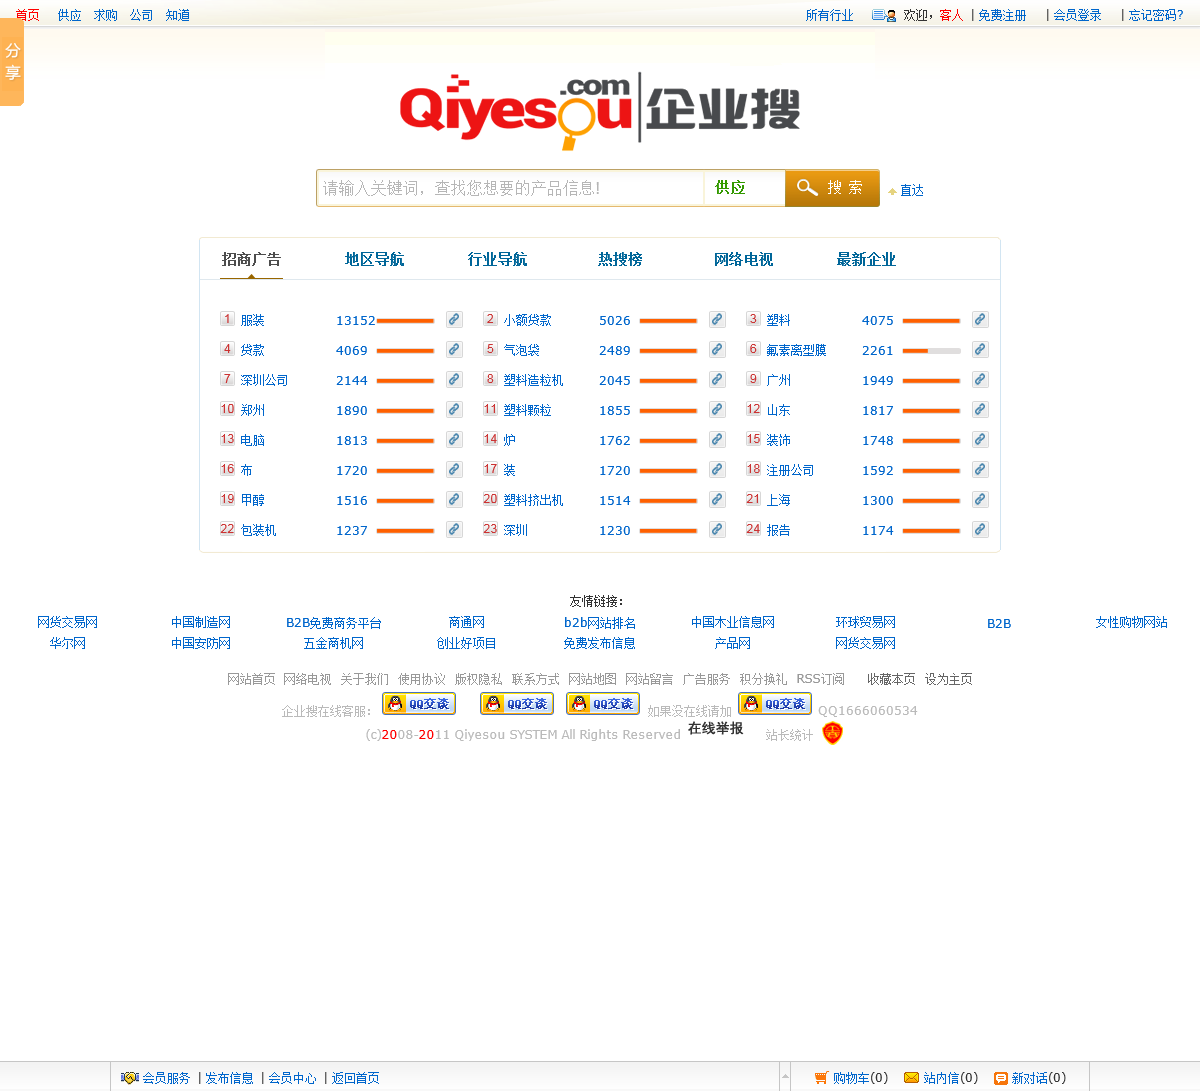1200x1091 pixels.
Task: Click the link icon beside 塑料颗粒
Action: (x=717, y=410)
